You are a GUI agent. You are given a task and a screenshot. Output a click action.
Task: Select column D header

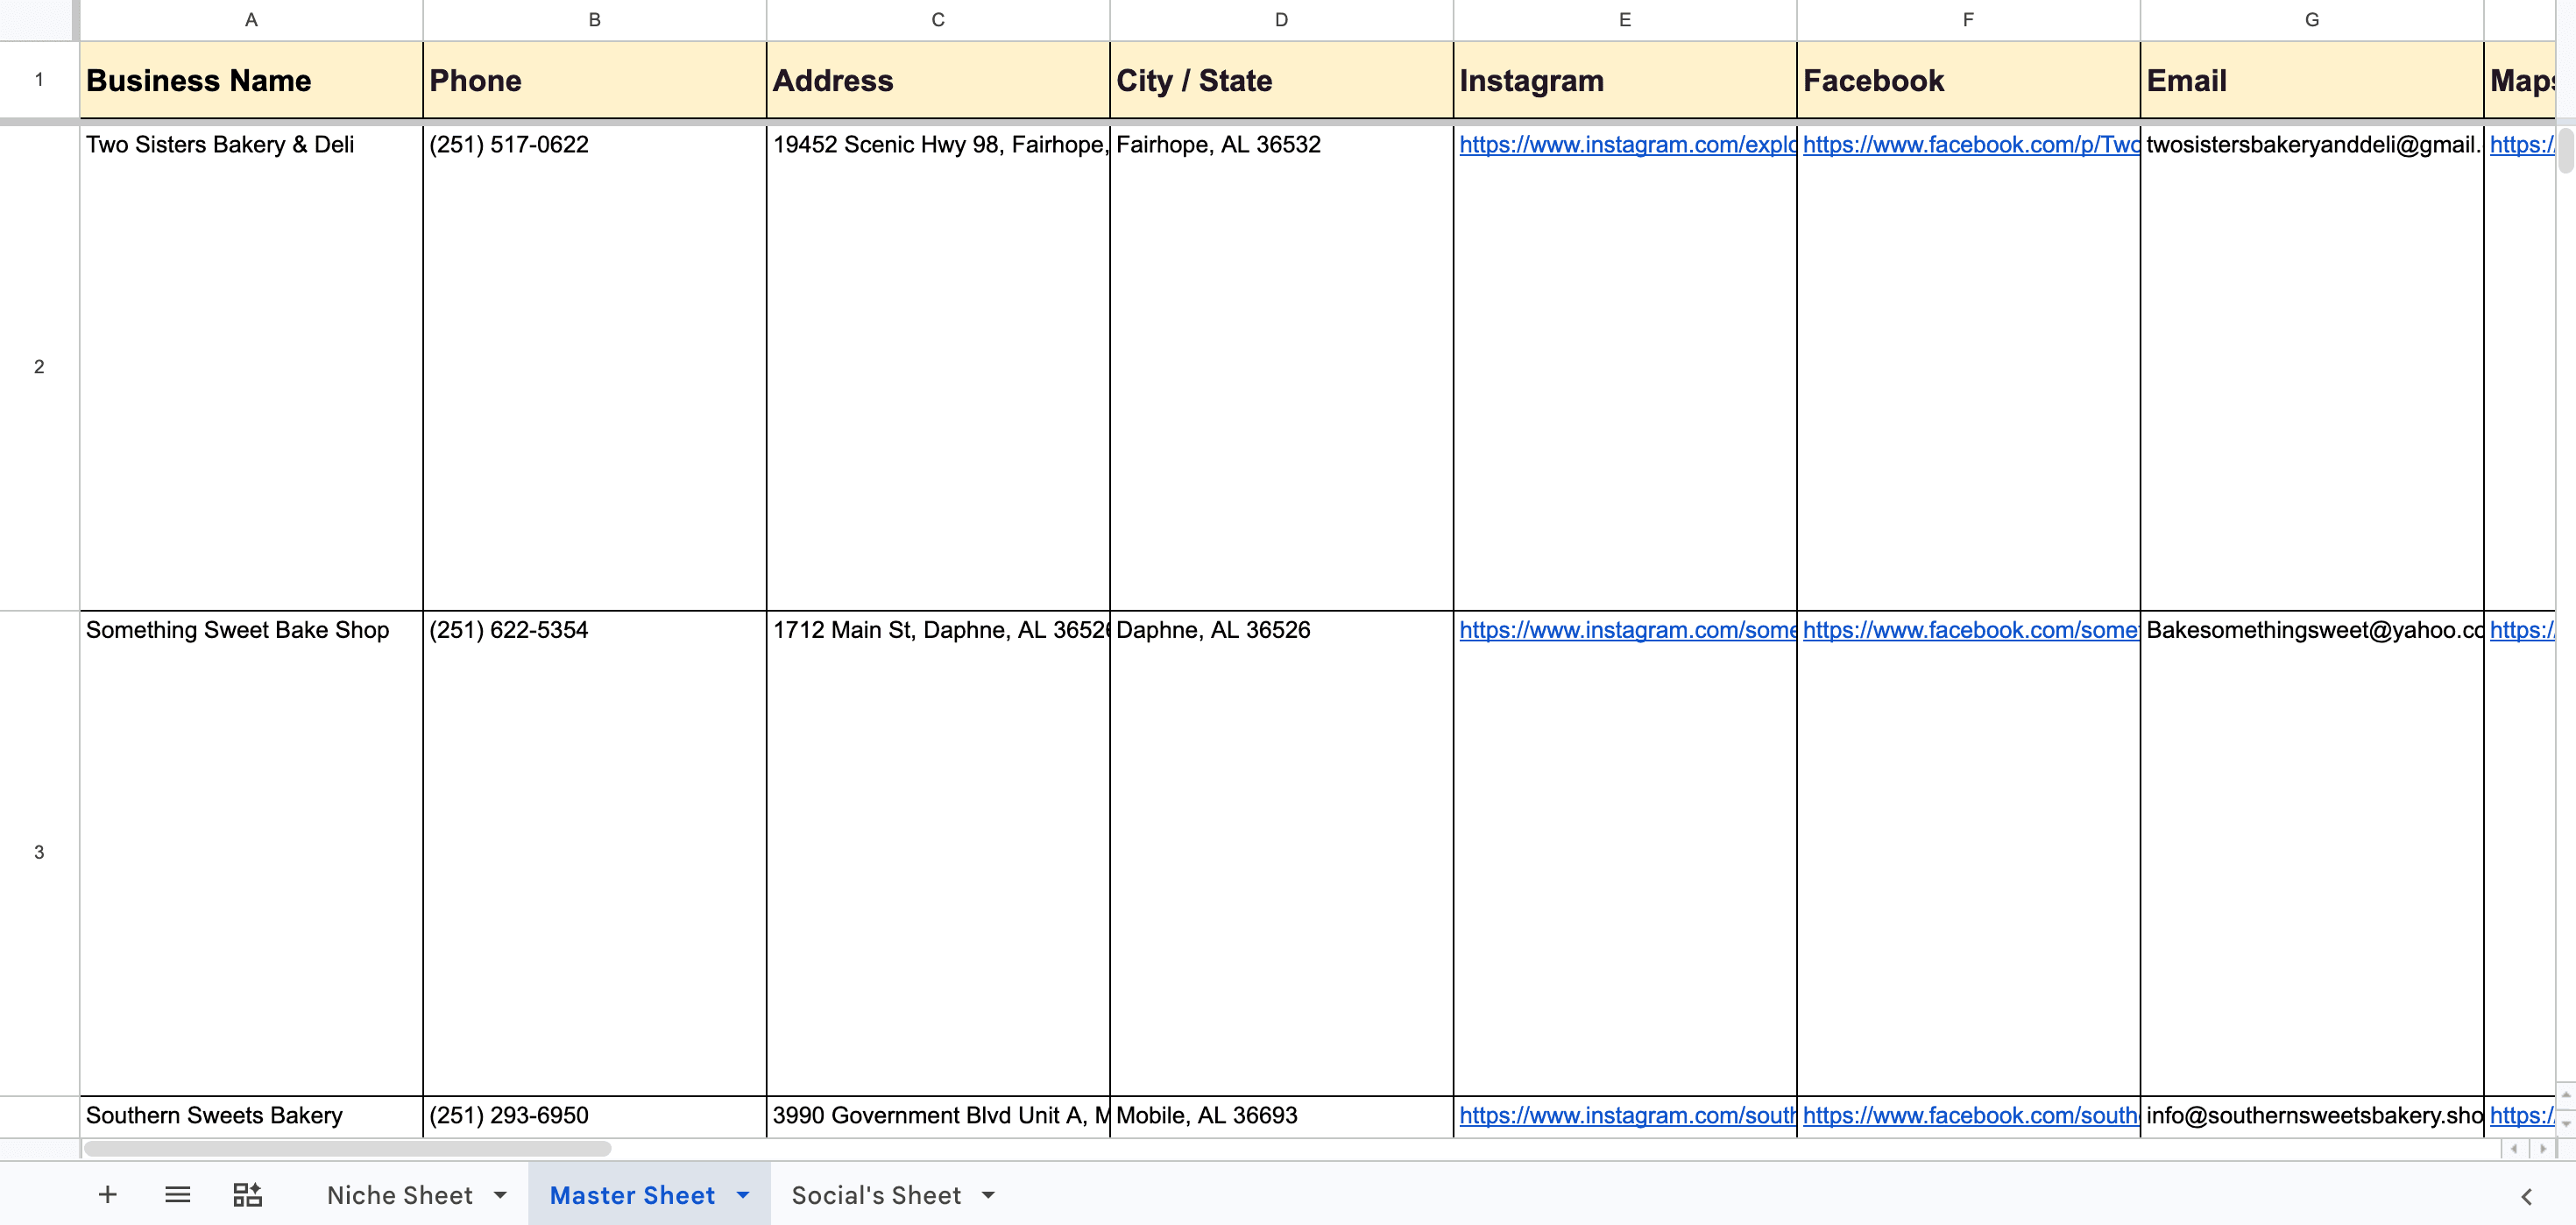click(x=1281, y=20)
